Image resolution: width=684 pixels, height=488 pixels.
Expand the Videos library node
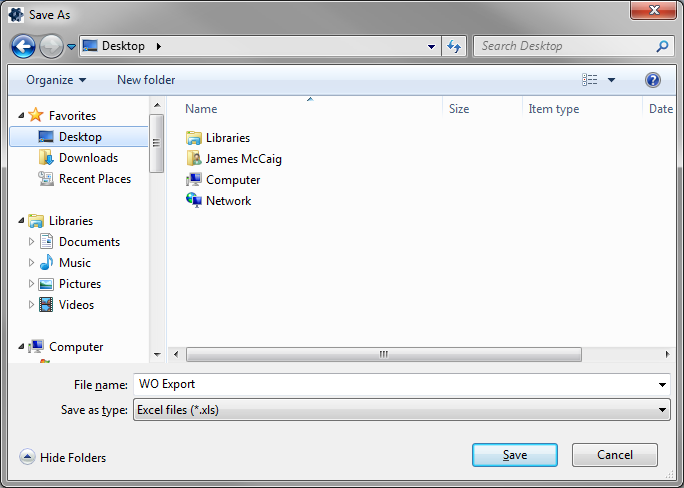(31, 304)
